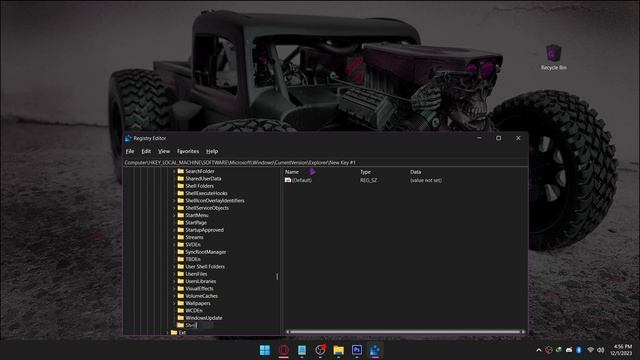Open the File menu
Viewport: 640px width, 360px height.
(130, 151)
